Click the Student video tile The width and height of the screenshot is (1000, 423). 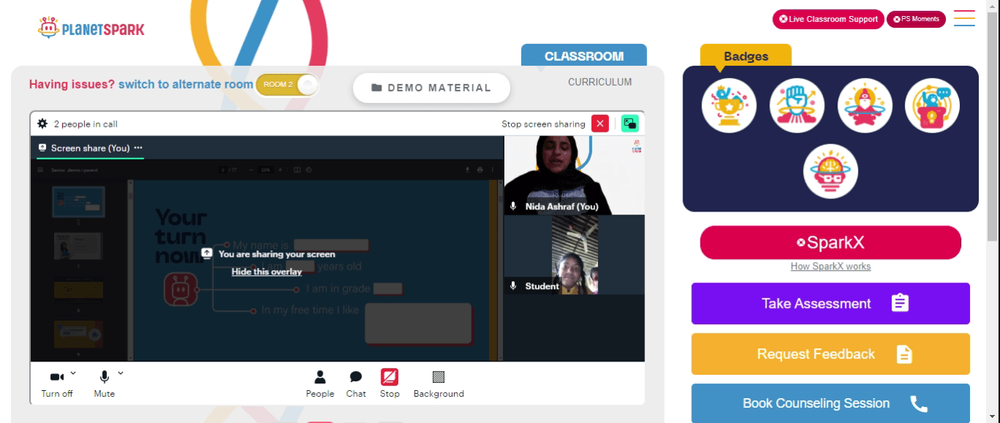pyautogui.click(x=575, y=255)
